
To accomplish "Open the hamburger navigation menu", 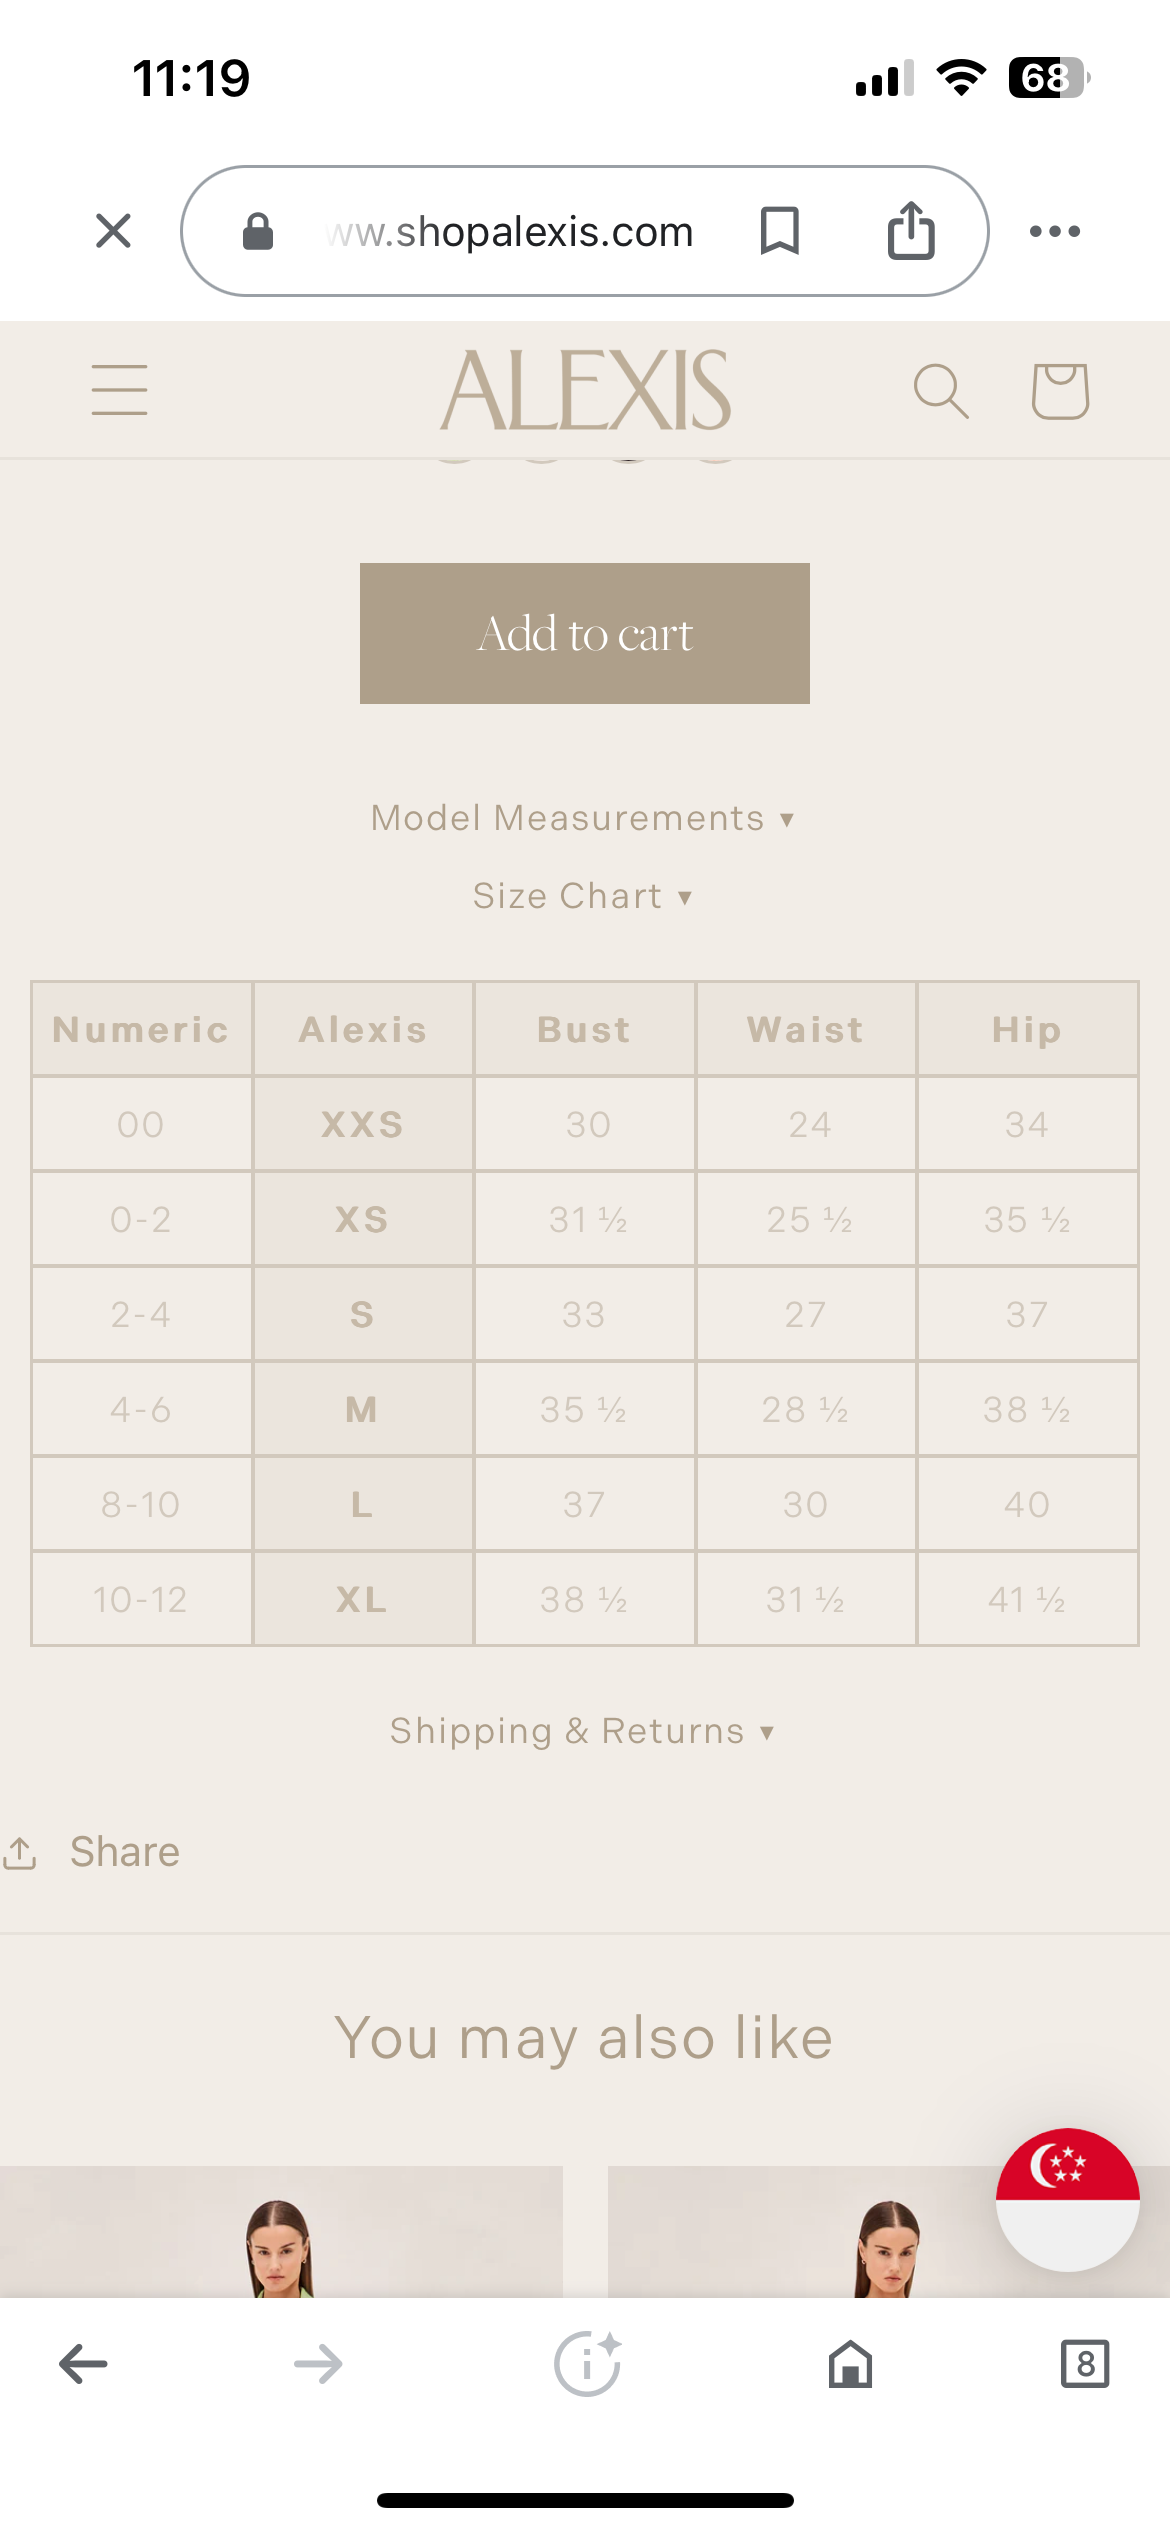I will [x=119, y=390].
